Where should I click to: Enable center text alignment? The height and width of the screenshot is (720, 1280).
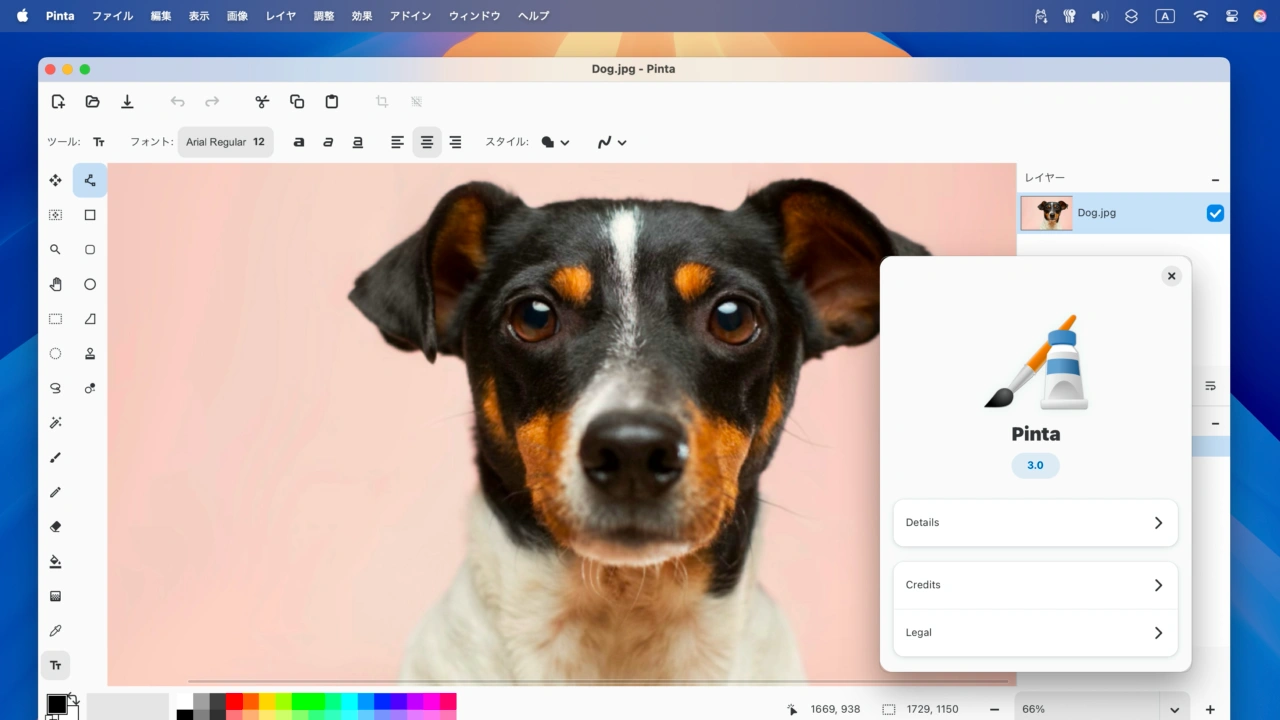[427, 142]
